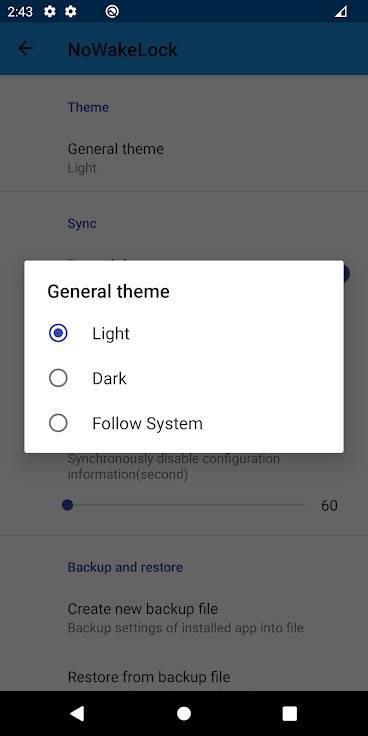Tap the first gear icon in status bar
This screenshot has height=736, width=368.
coord(50,11)
